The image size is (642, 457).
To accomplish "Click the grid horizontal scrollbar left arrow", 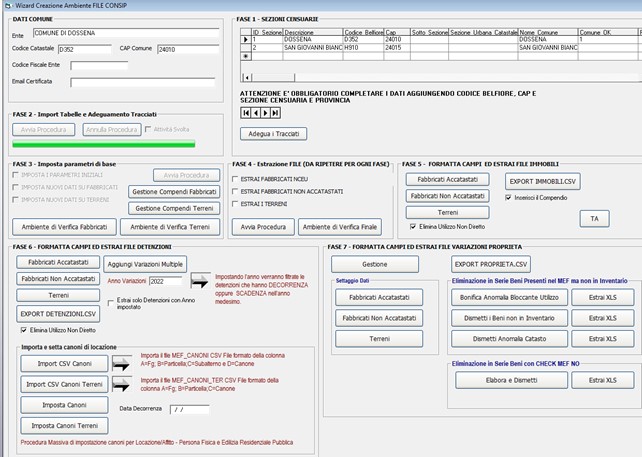I will click(247, 77).
